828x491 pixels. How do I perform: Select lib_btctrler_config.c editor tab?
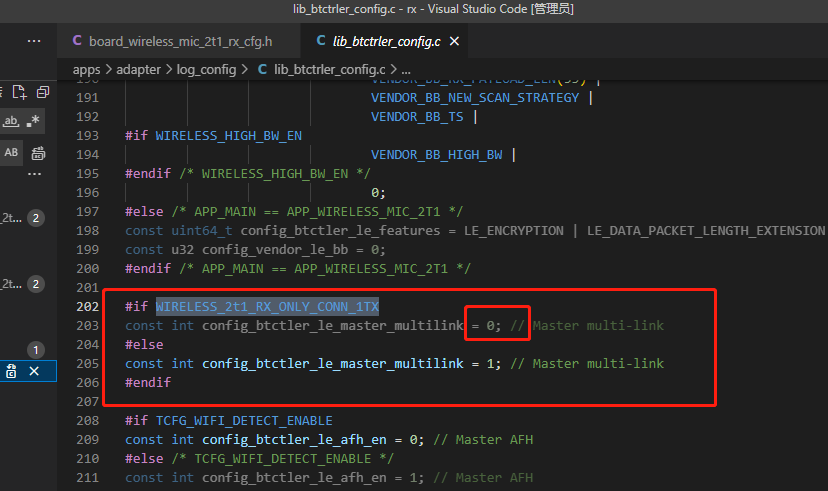click(x=386, y=41)
